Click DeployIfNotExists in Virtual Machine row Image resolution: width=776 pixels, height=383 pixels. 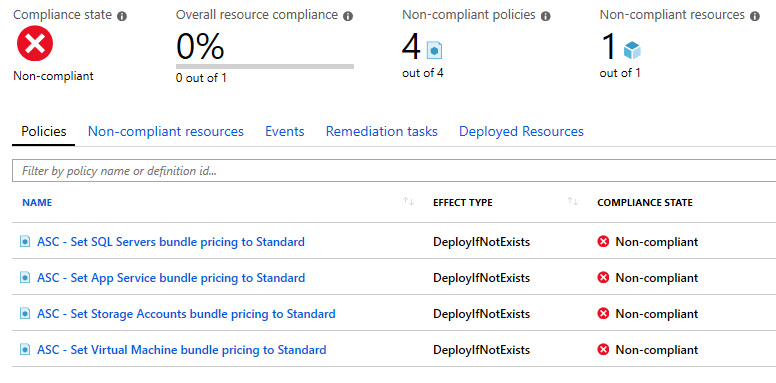(x=482, y=350)
